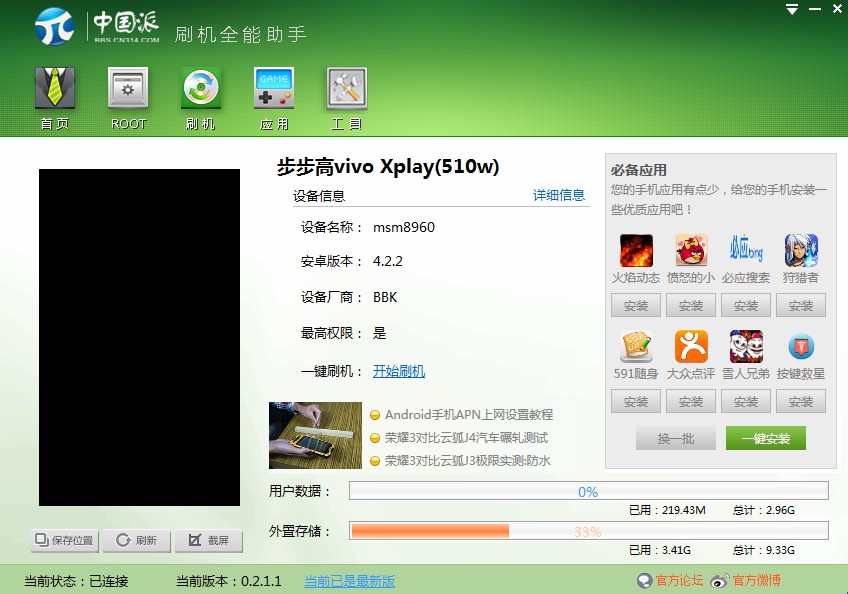Click the 用户数据 0% progress bar
Viewport: 848px width, 594px height.
coord(588,491)
